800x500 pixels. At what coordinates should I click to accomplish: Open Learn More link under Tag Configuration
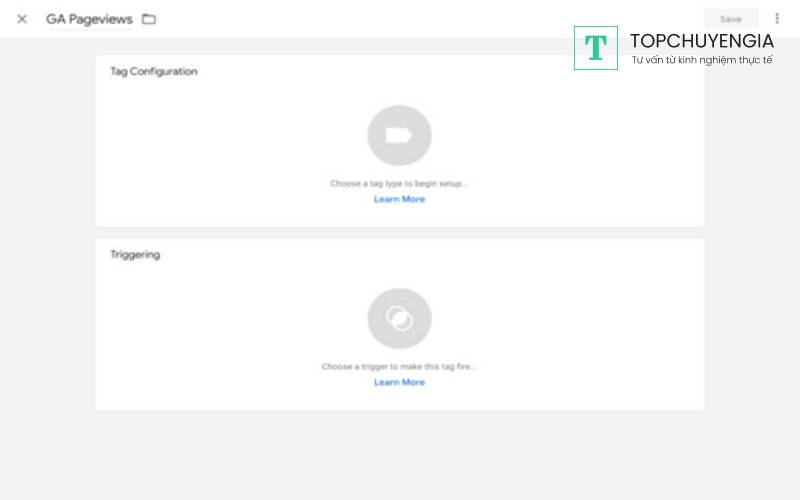[399, 199]
